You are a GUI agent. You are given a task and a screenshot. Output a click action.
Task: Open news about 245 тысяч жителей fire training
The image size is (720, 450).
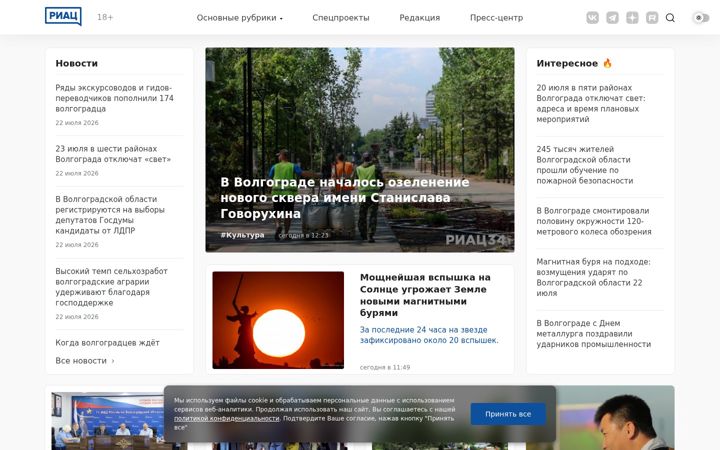coord(585,165)
